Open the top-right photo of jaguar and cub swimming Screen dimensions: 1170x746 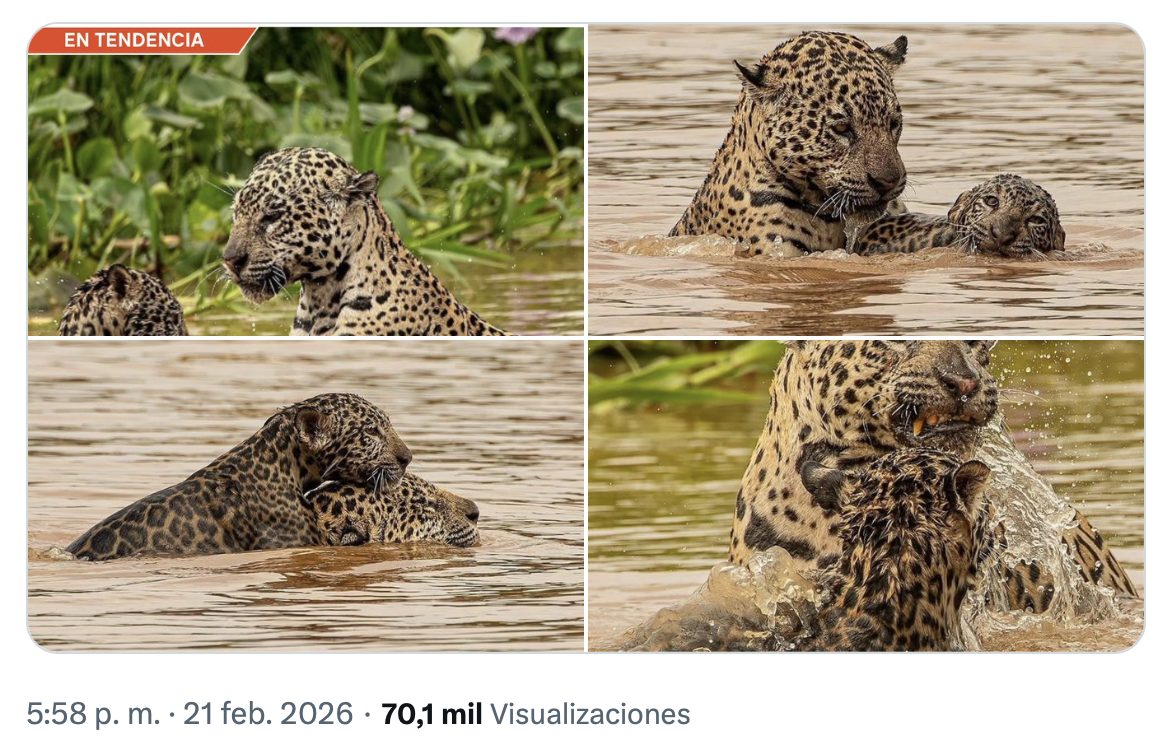click(866, 181)
